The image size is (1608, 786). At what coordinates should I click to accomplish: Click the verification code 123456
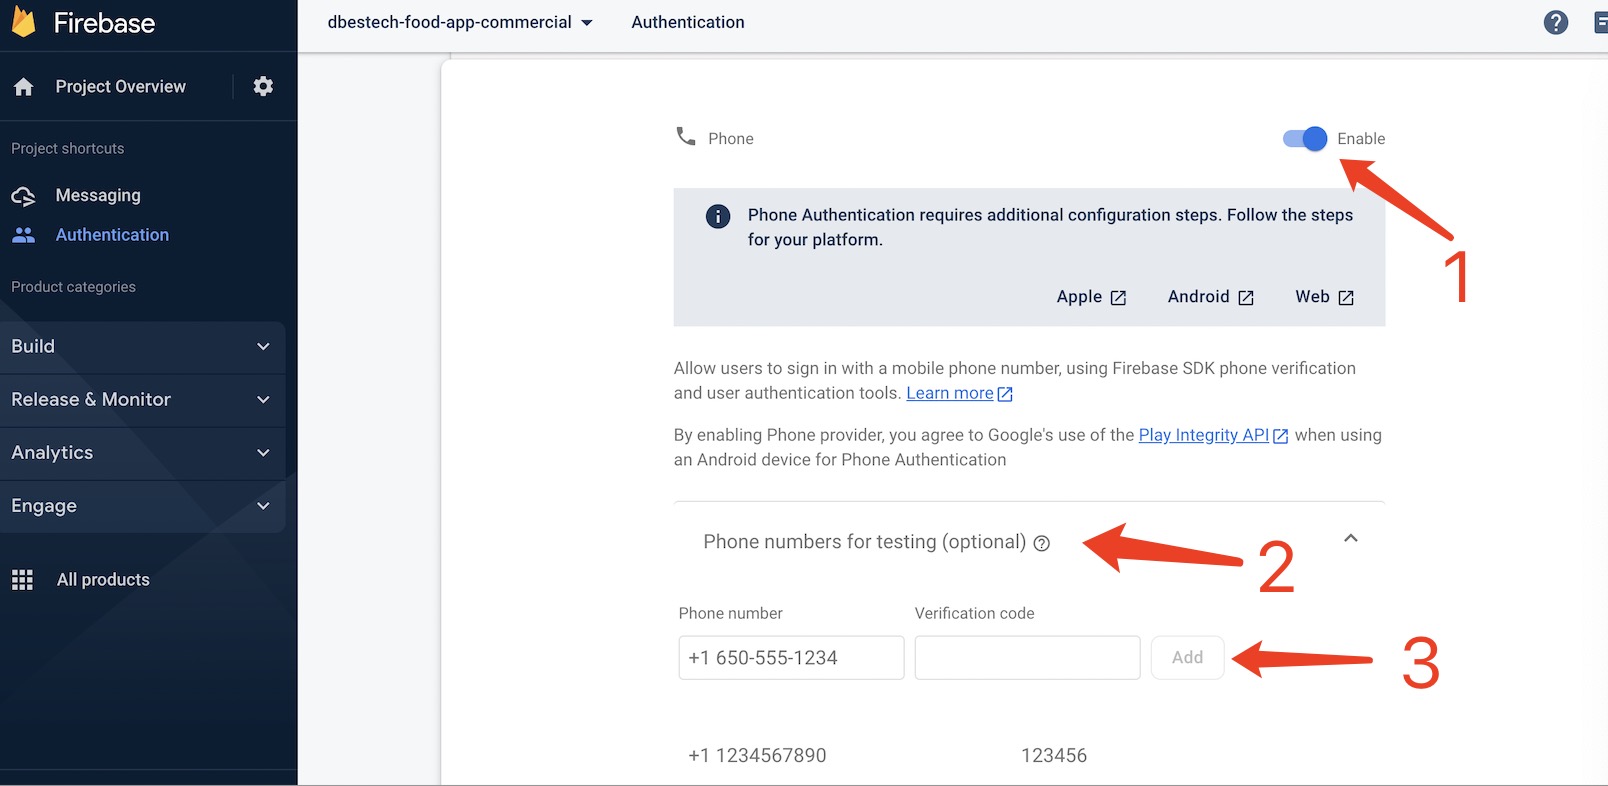pyautogui.click(x=1054, y=756)
